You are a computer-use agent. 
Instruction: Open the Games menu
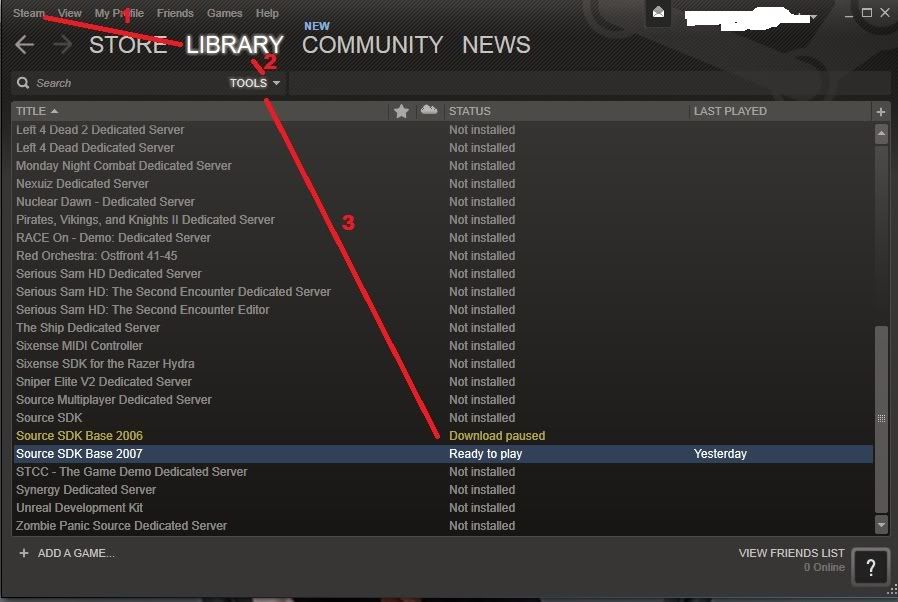coord(224,13)
